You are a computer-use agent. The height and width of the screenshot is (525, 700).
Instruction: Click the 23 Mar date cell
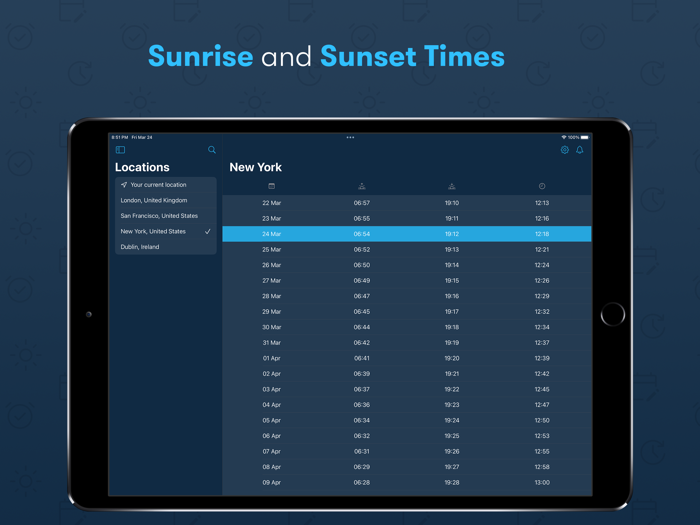[271, 218]
